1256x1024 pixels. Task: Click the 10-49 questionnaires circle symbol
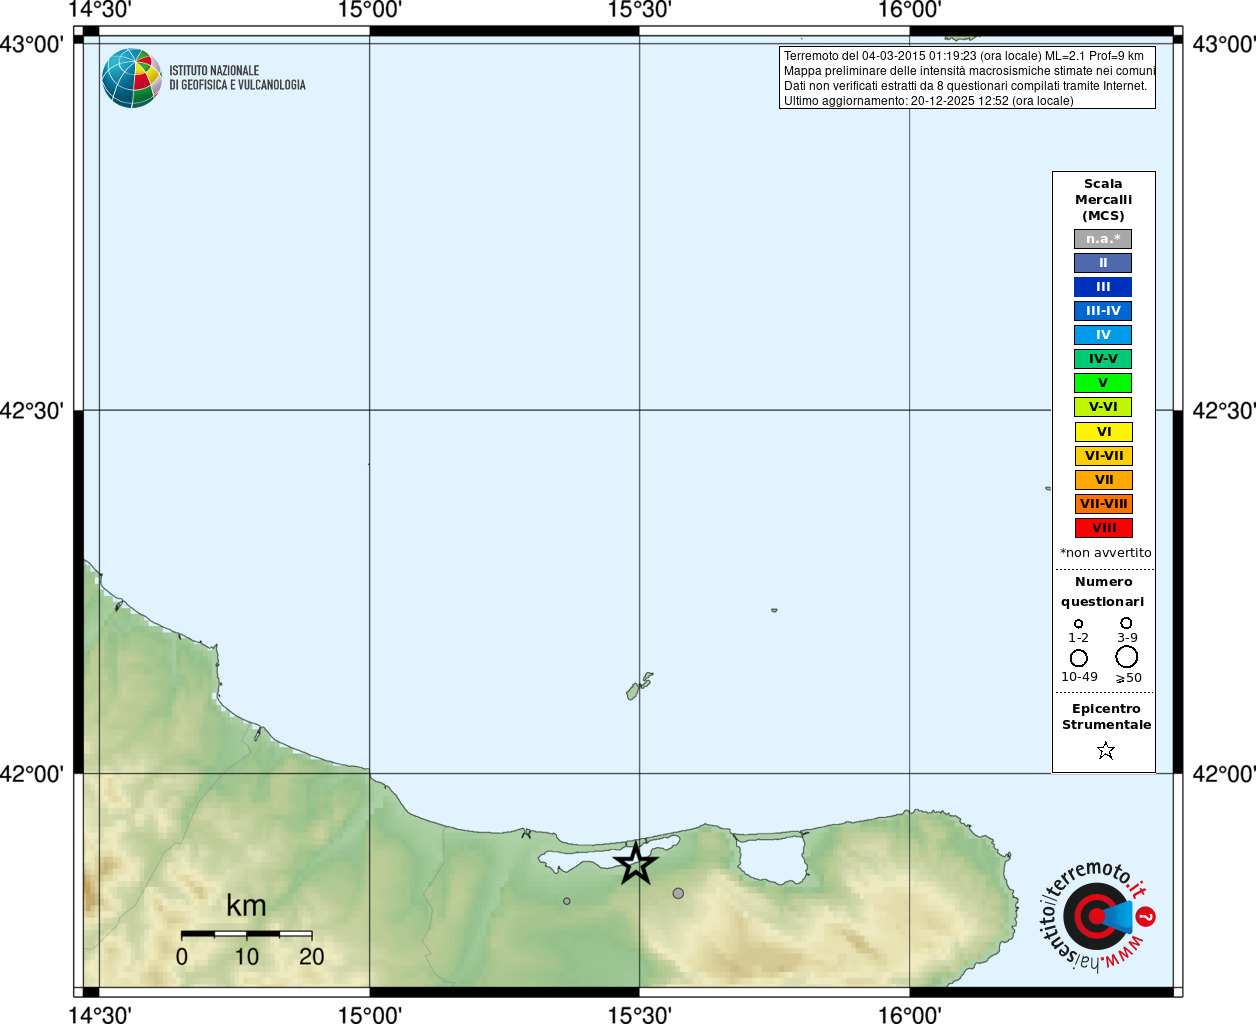[x=1079, y=658]
